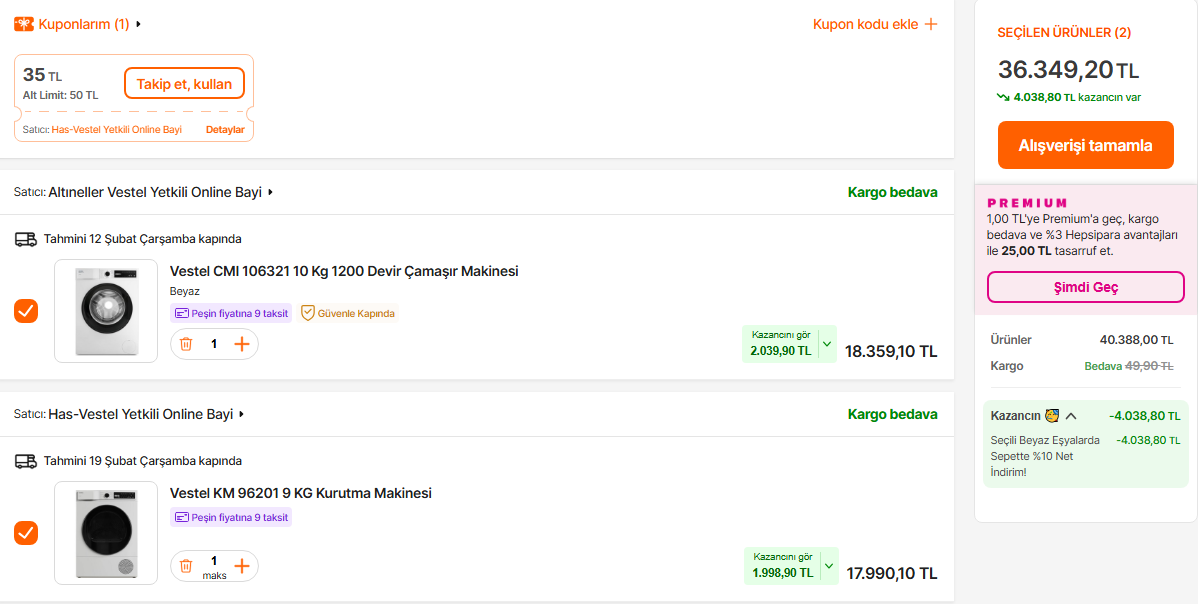Click the Kuponlarım coupon ticket icon

click(24, 24)
